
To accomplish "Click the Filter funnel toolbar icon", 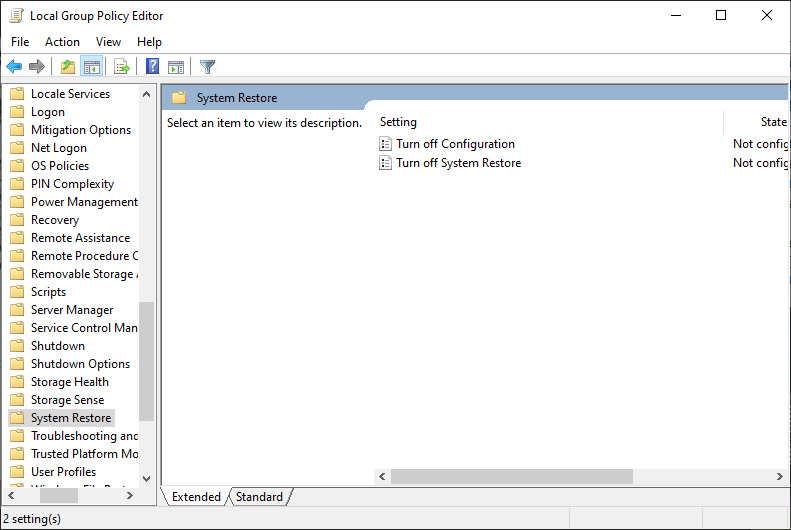I will tap(207, 67).
